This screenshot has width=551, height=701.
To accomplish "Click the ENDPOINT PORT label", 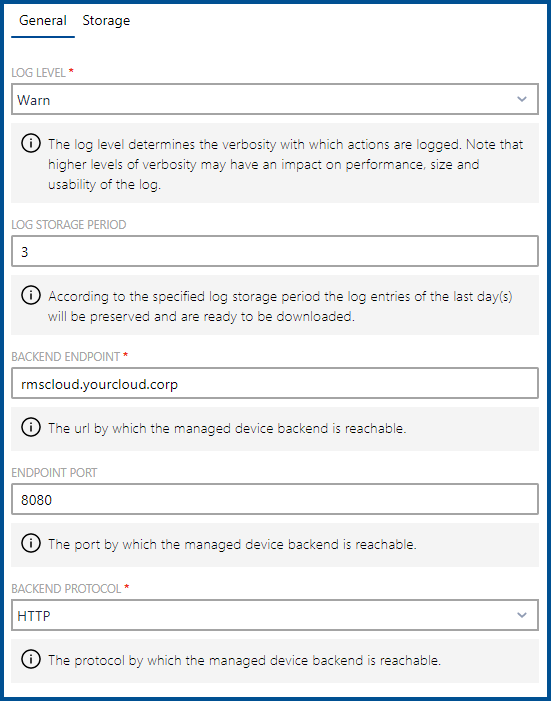I will click(x=54, y=473).
